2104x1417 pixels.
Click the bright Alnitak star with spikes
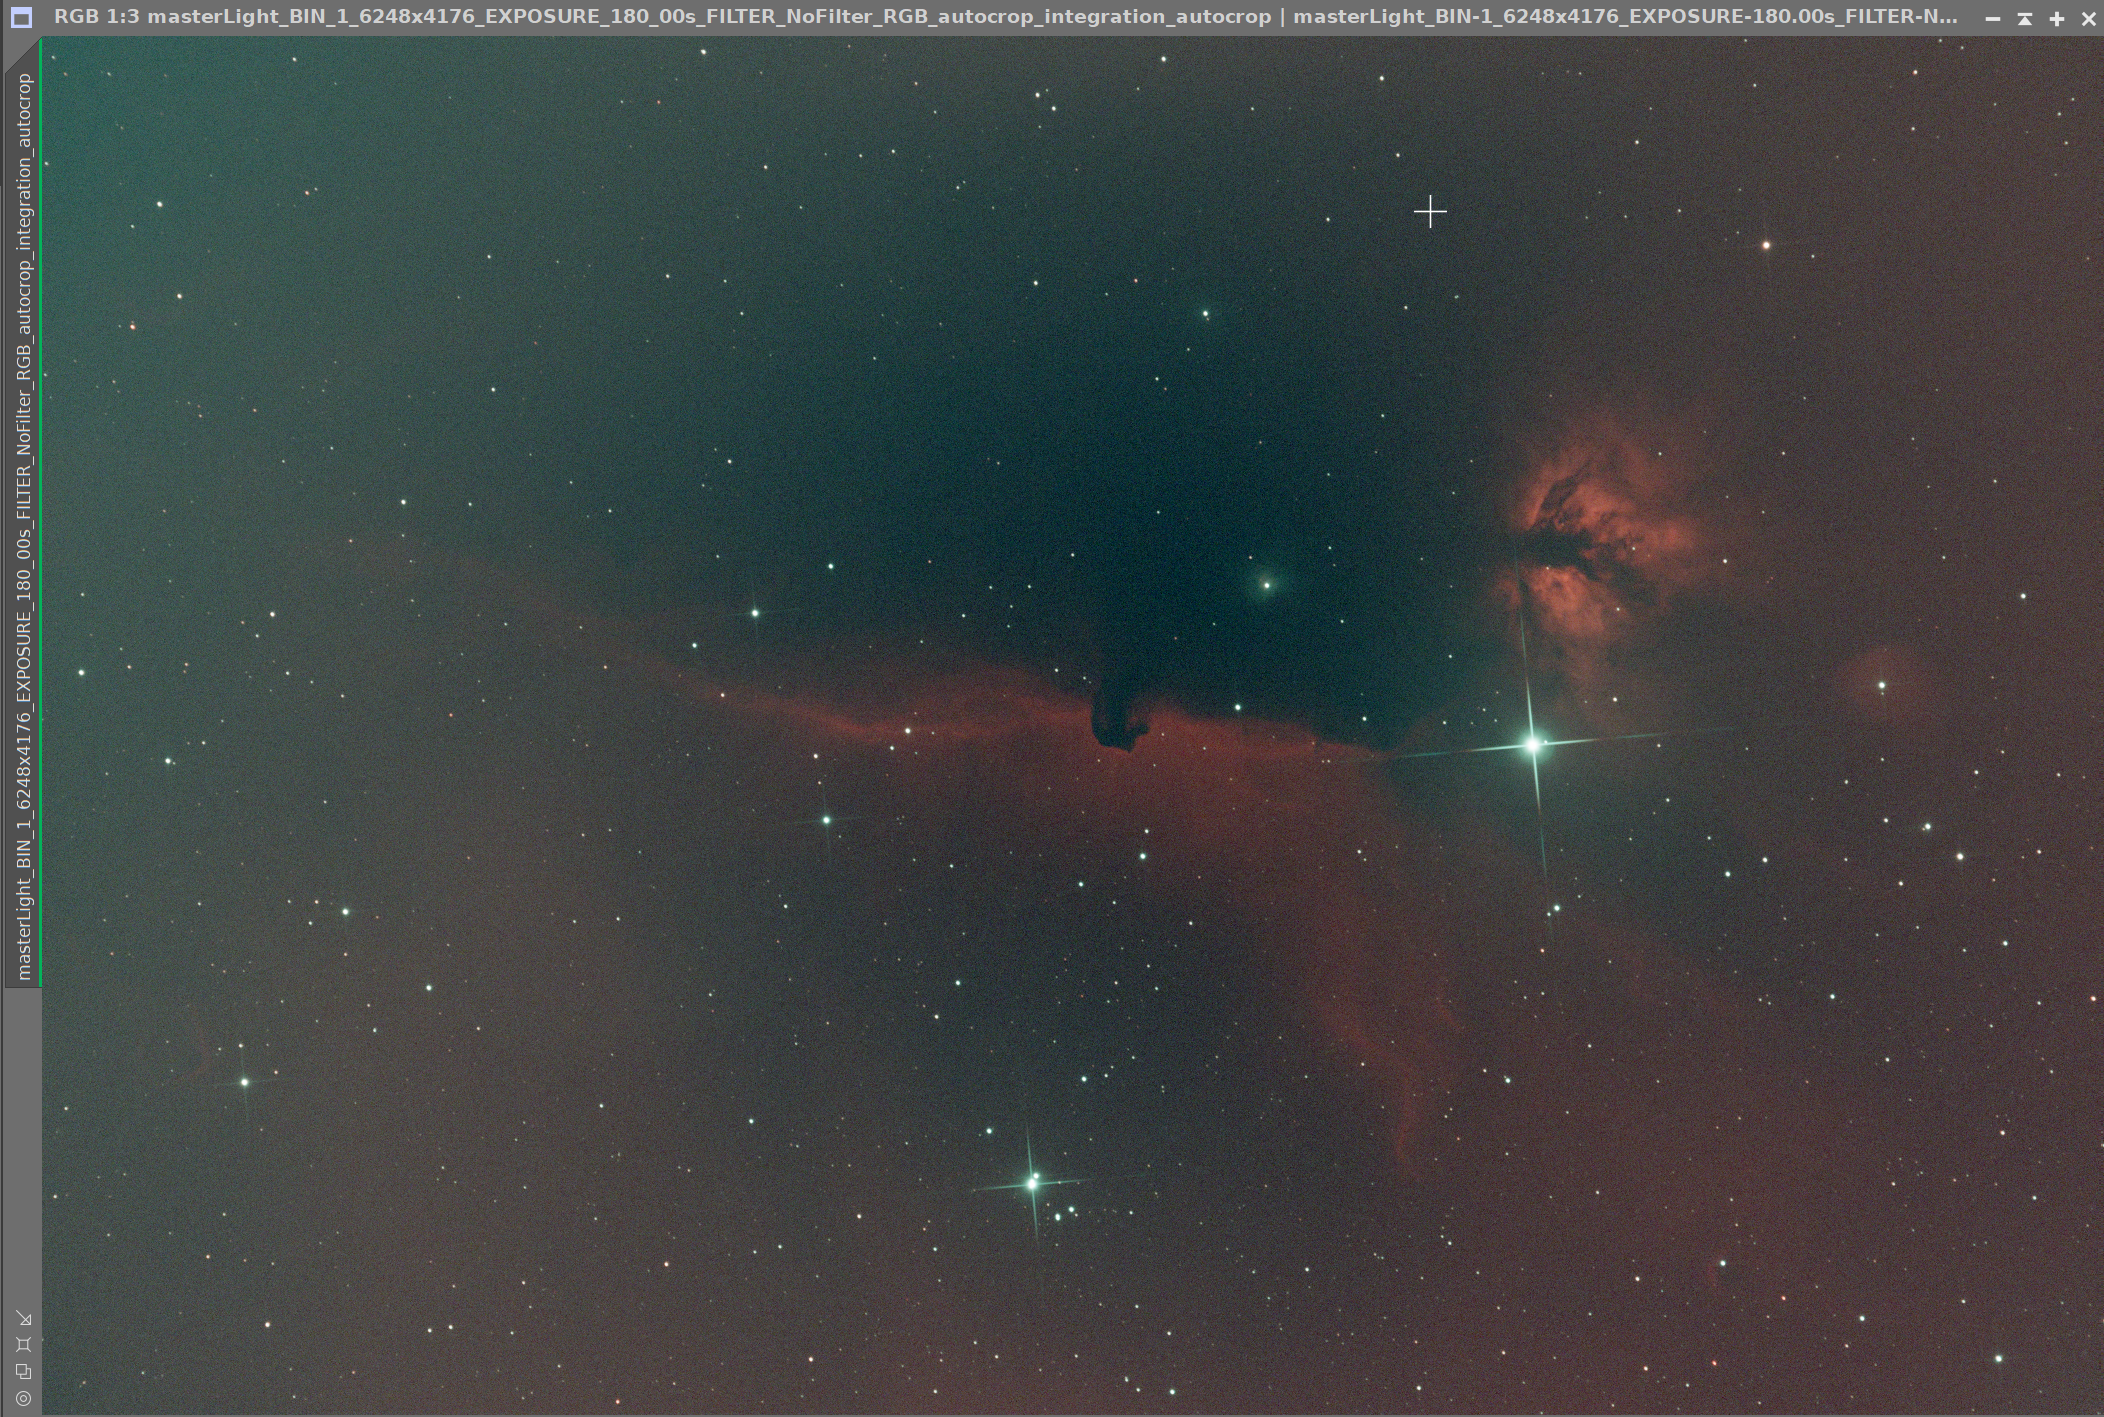pos(1532,745)
